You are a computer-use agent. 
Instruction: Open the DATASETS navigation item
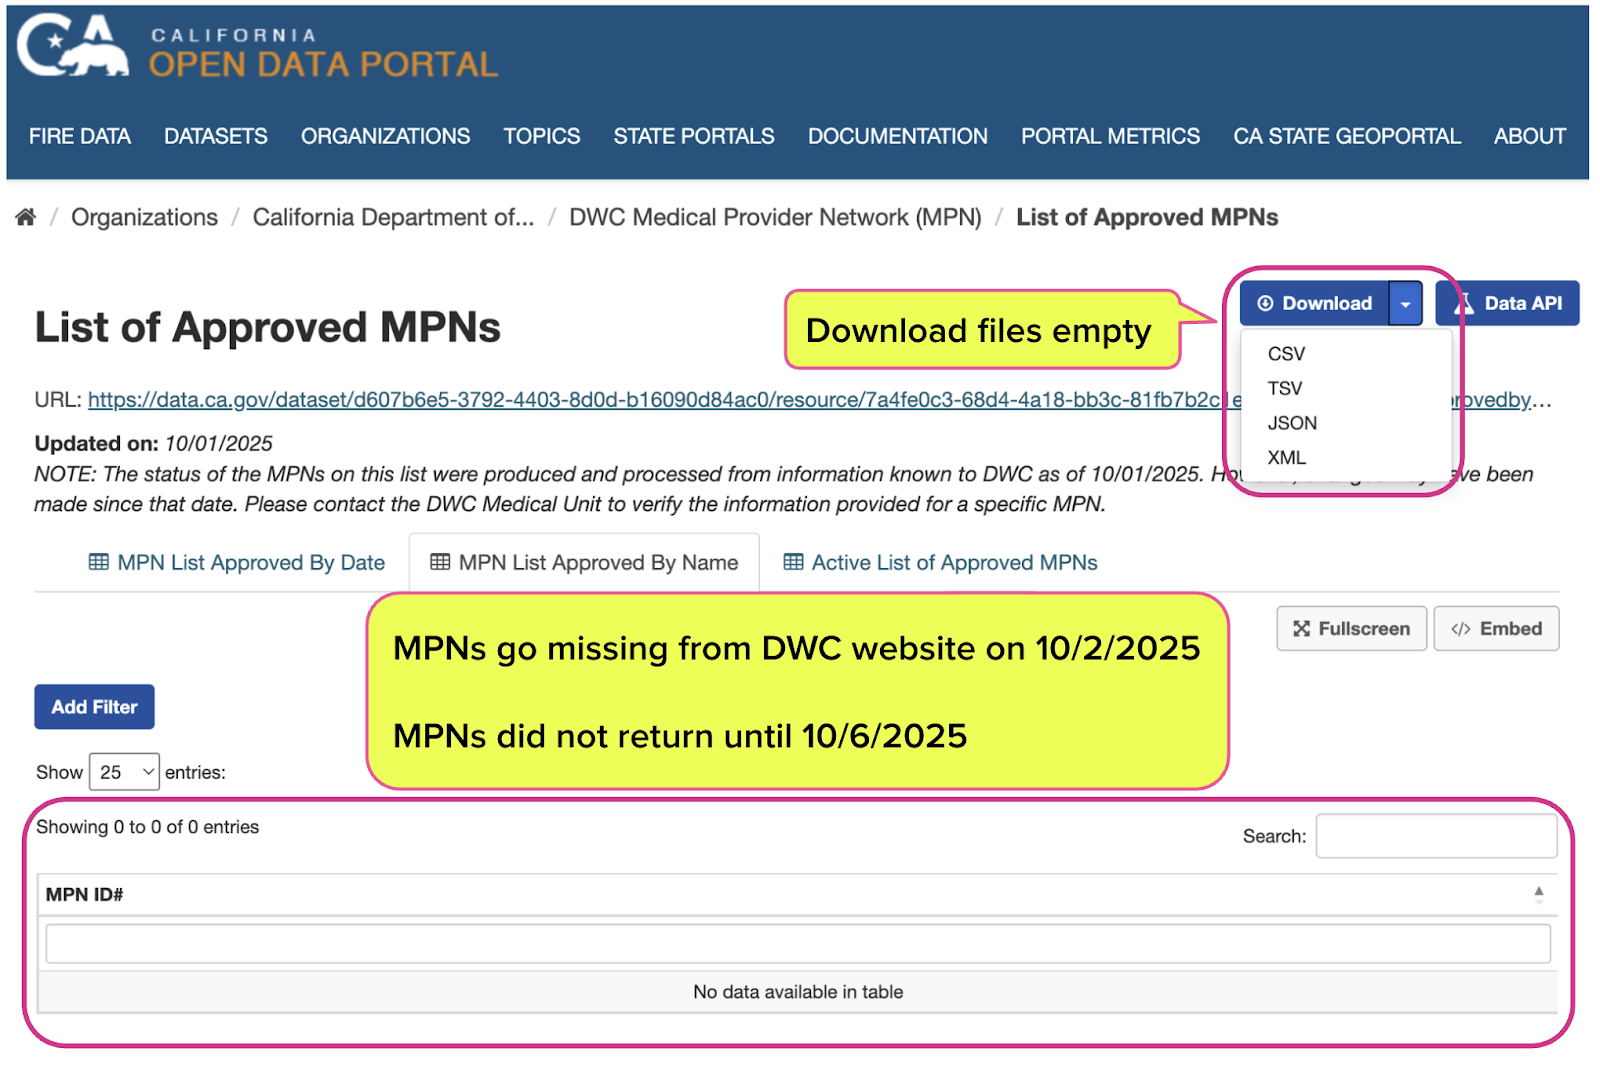click(x=216, y=136)
